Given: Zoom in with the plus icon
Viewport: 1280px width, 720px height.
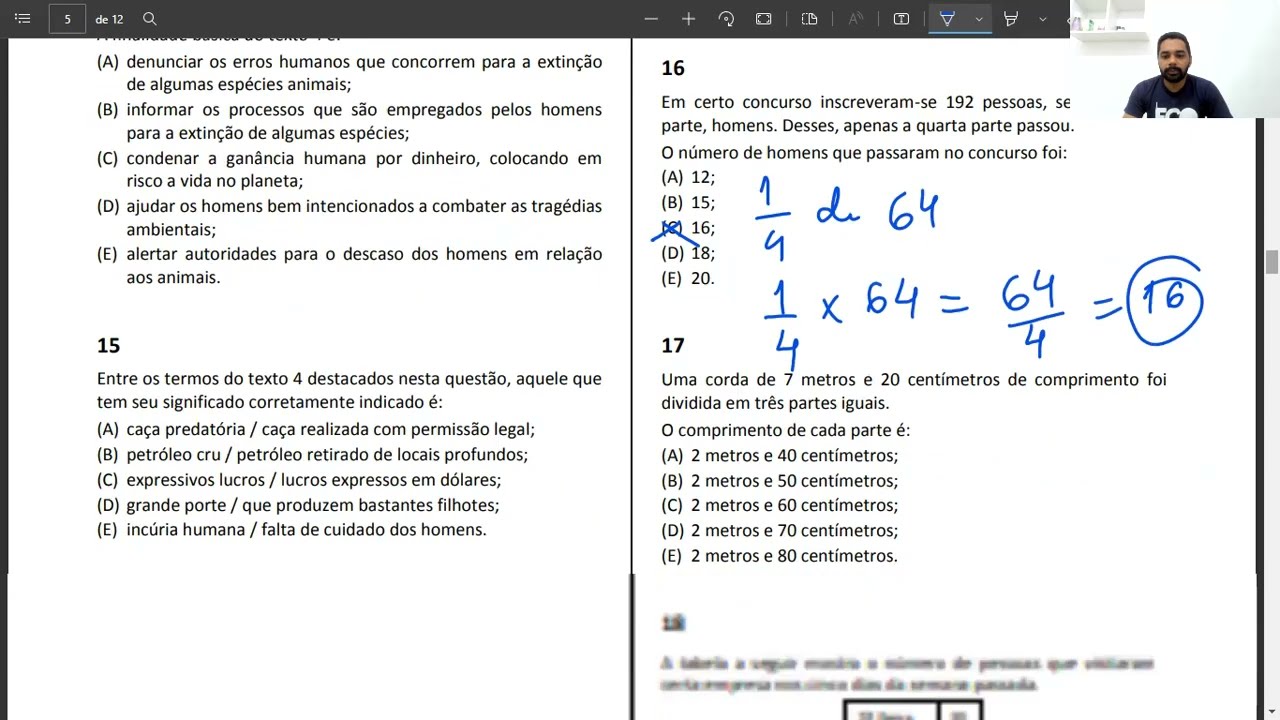Looking at the screenshot, I should point(688,19).
